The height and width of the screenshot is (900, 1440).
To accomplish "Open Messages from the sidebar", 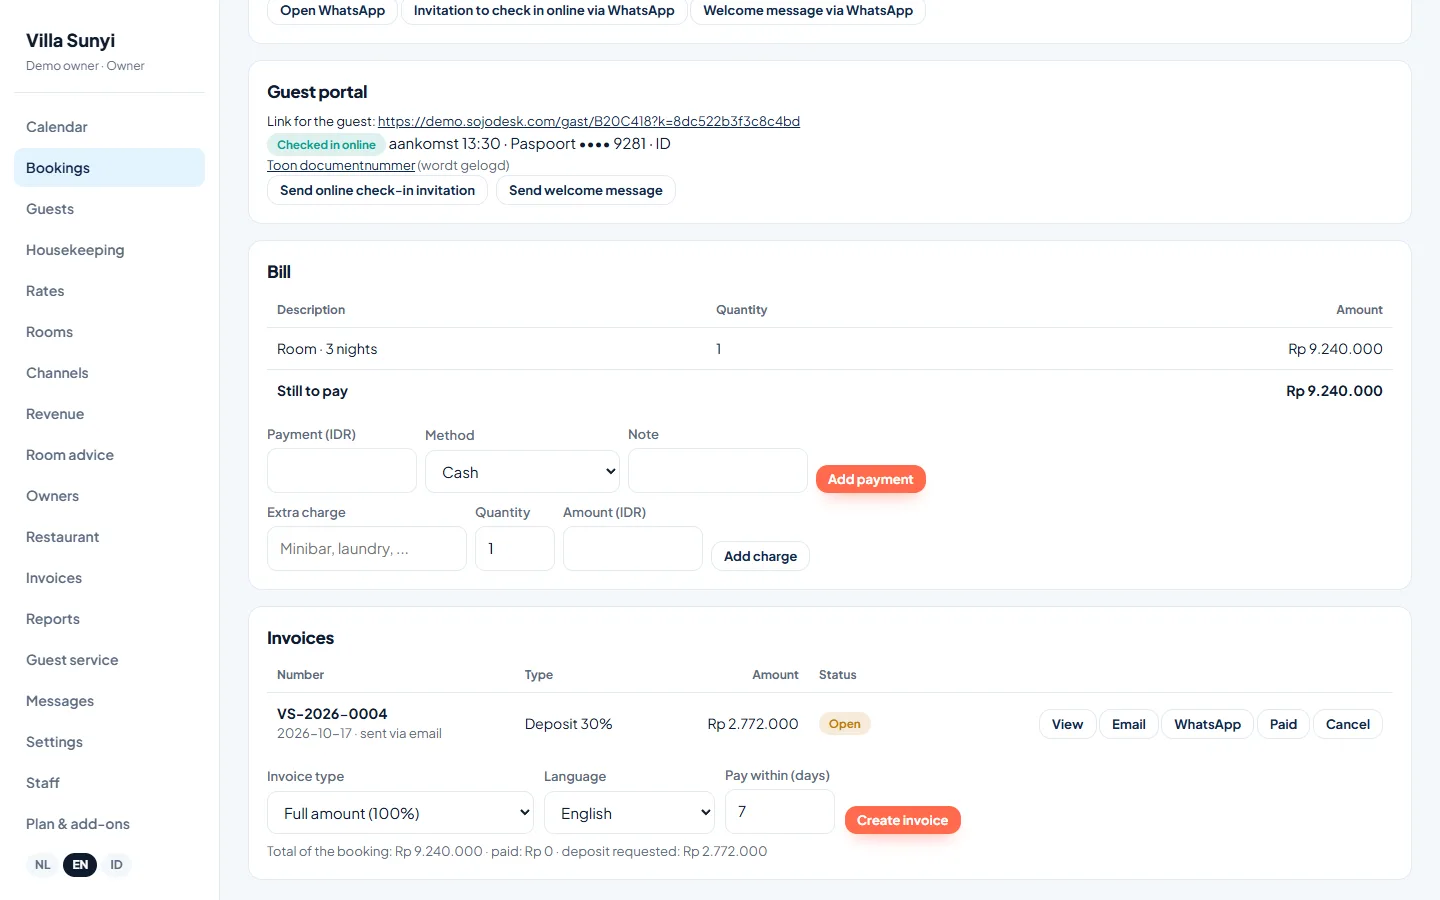I will [109, 701].
